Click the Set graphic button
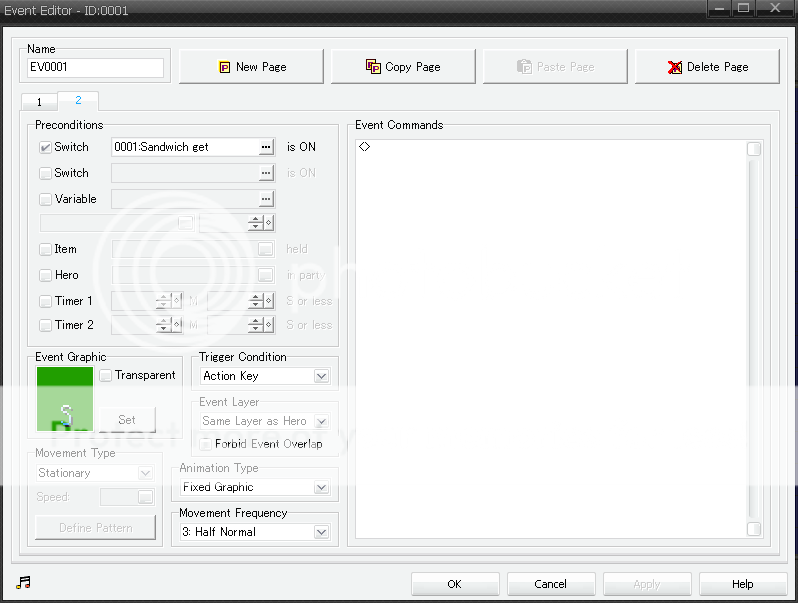 pyautogui.click(x=127, y=420)
